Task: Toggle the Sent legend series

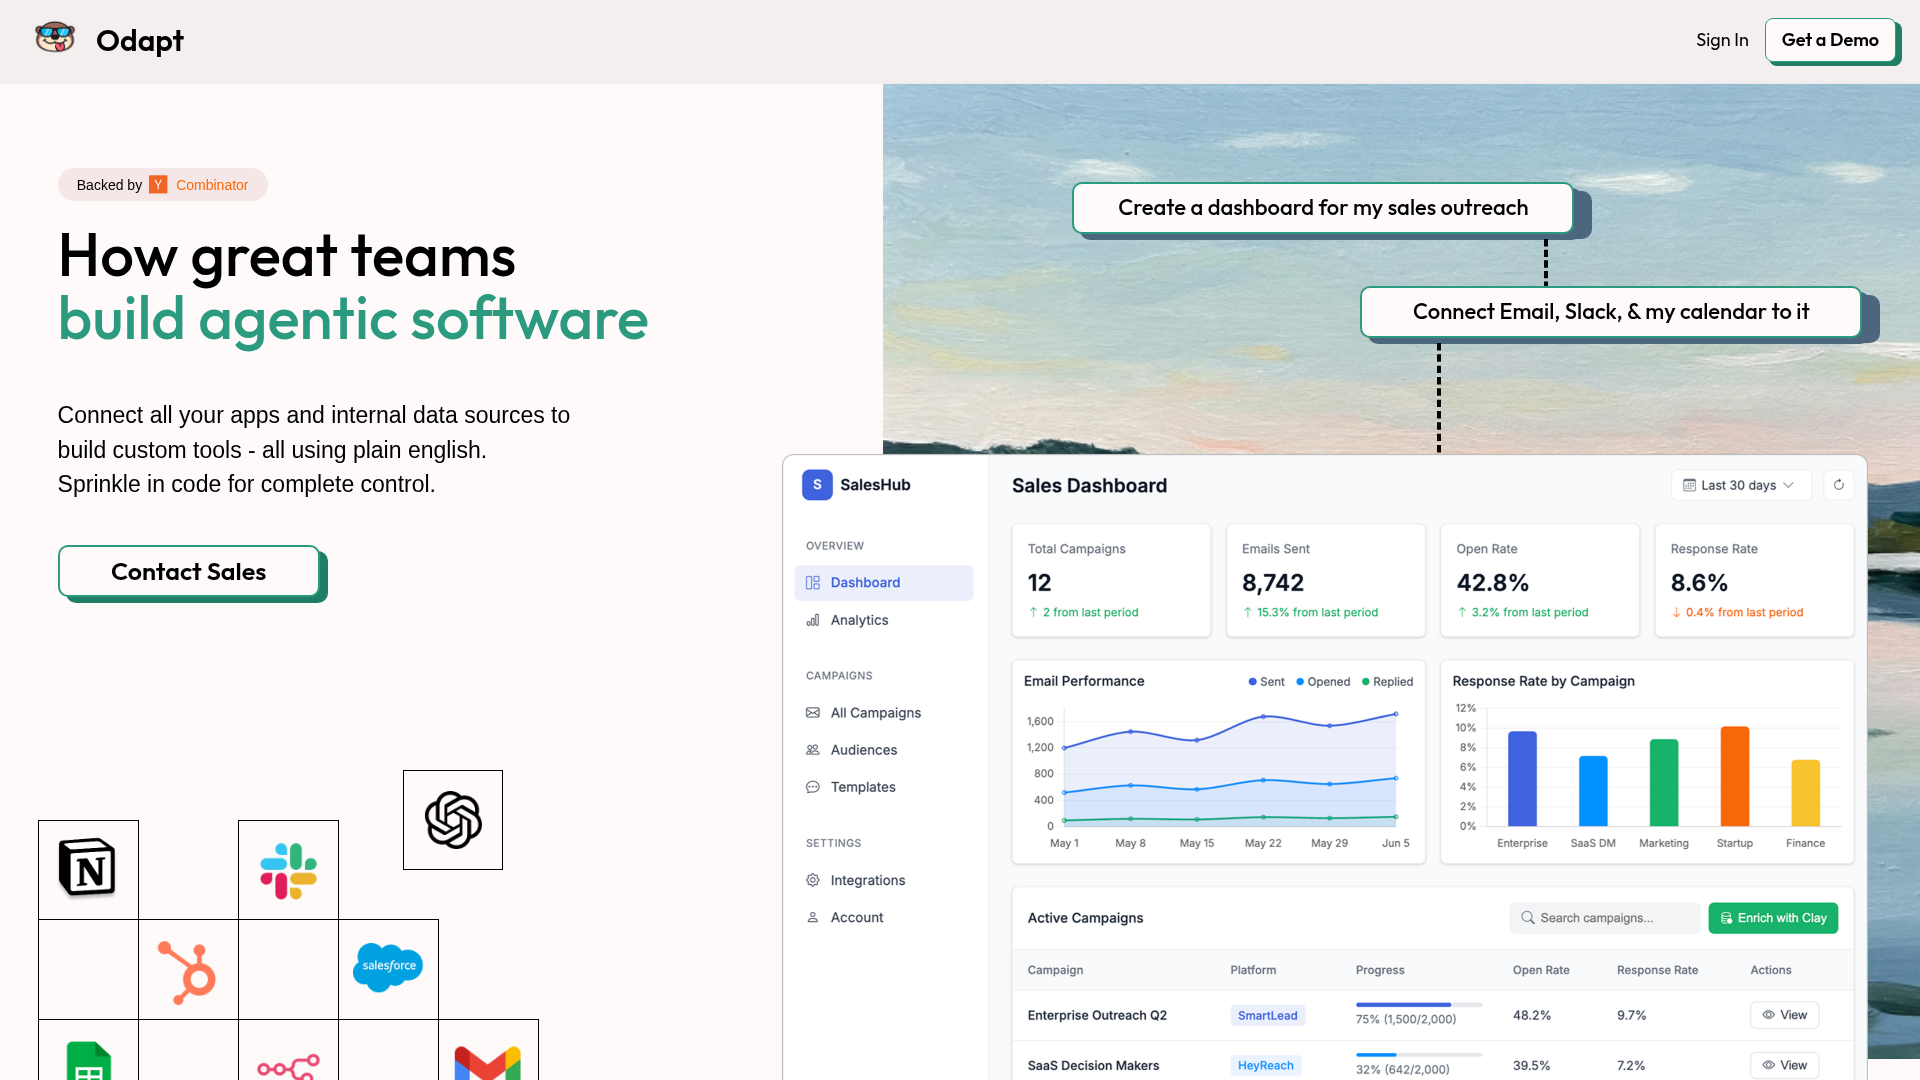Action: click(x=1266, y=682)
